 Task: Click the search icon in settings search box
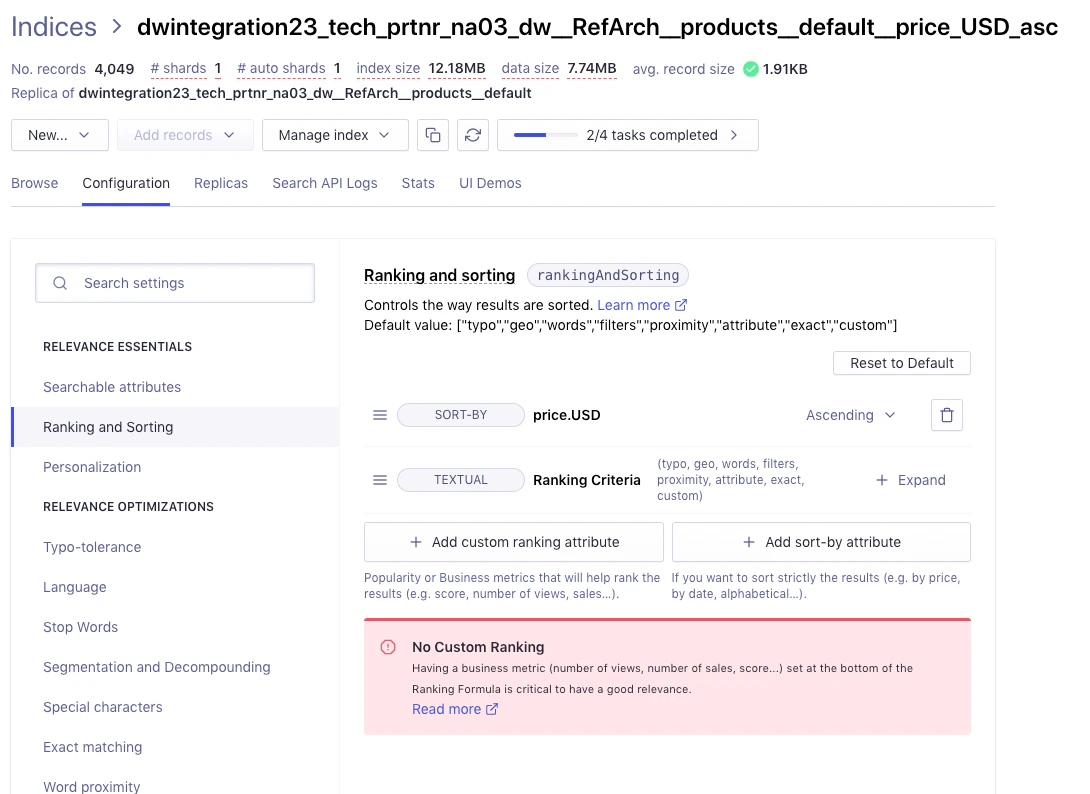60,283
